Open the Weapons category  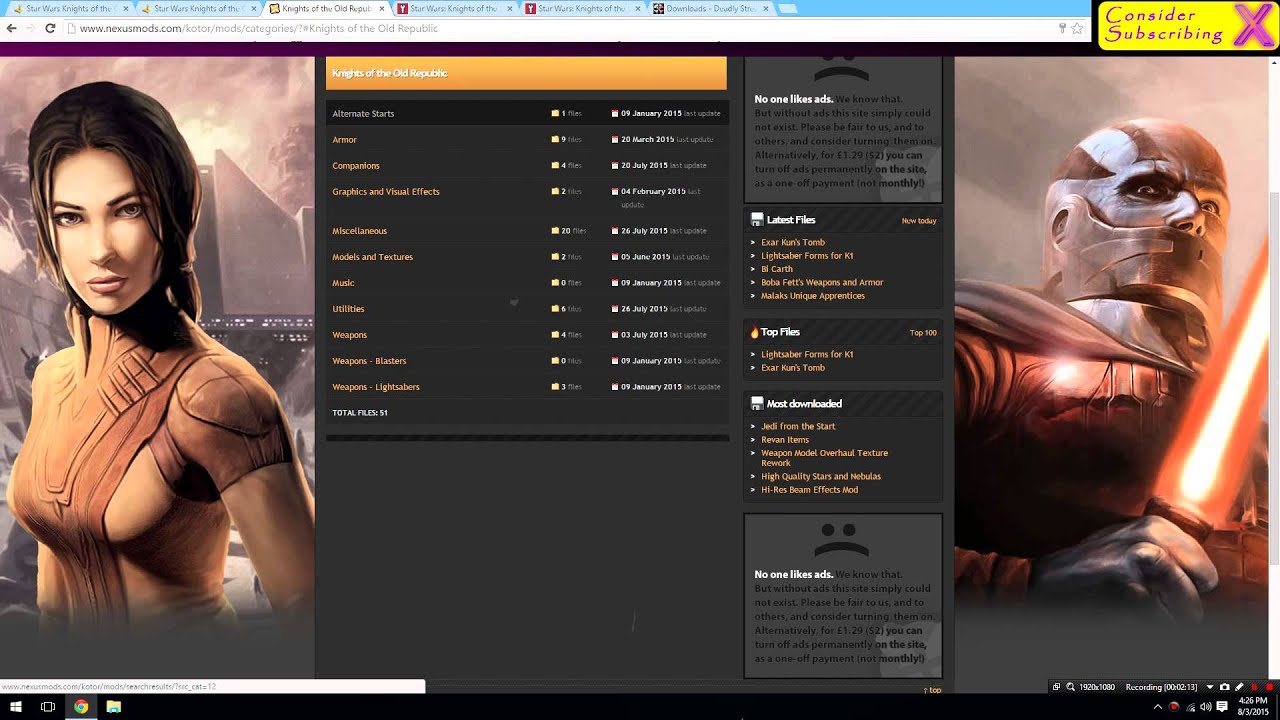(349, 335)
